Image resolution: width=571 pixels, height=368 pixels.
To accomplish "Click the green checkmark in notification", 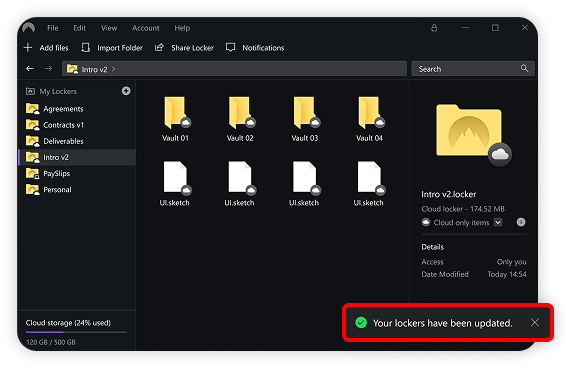I will (361, 323).
